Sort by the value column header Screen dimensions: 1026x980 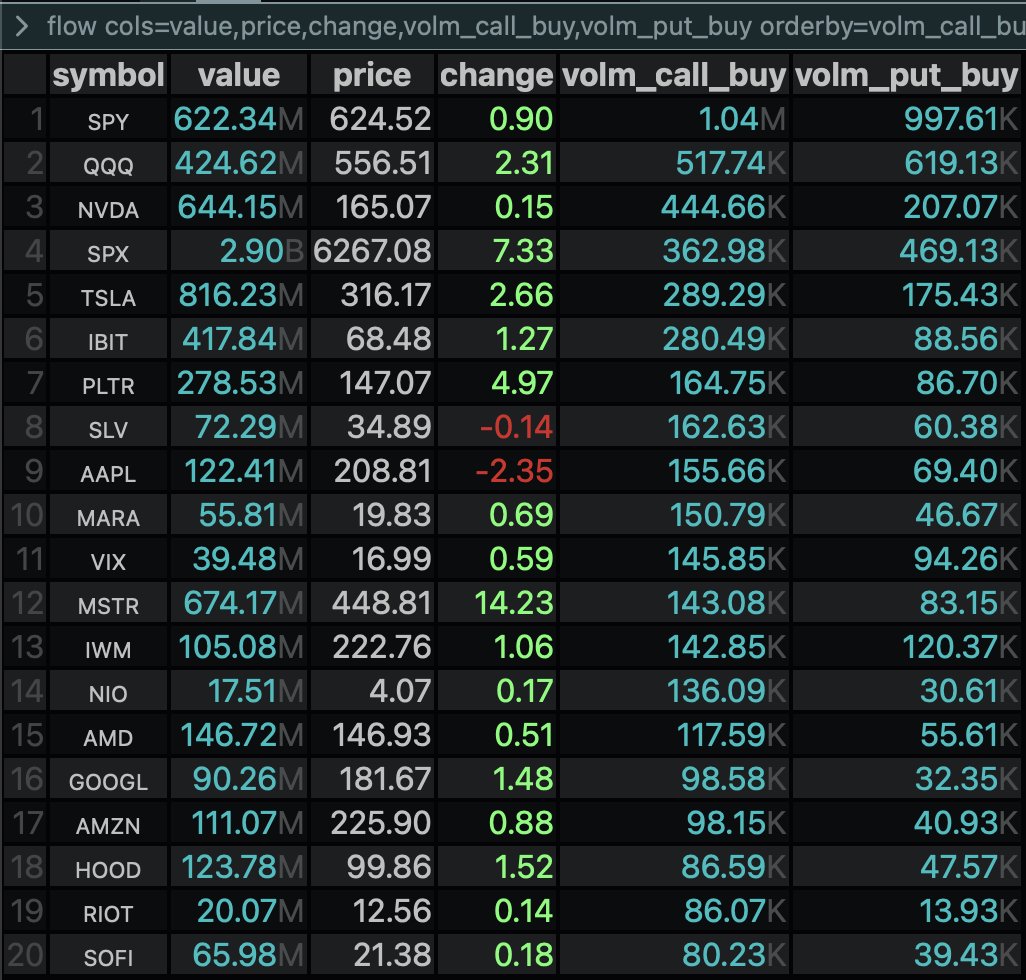(x=239, y=75)
